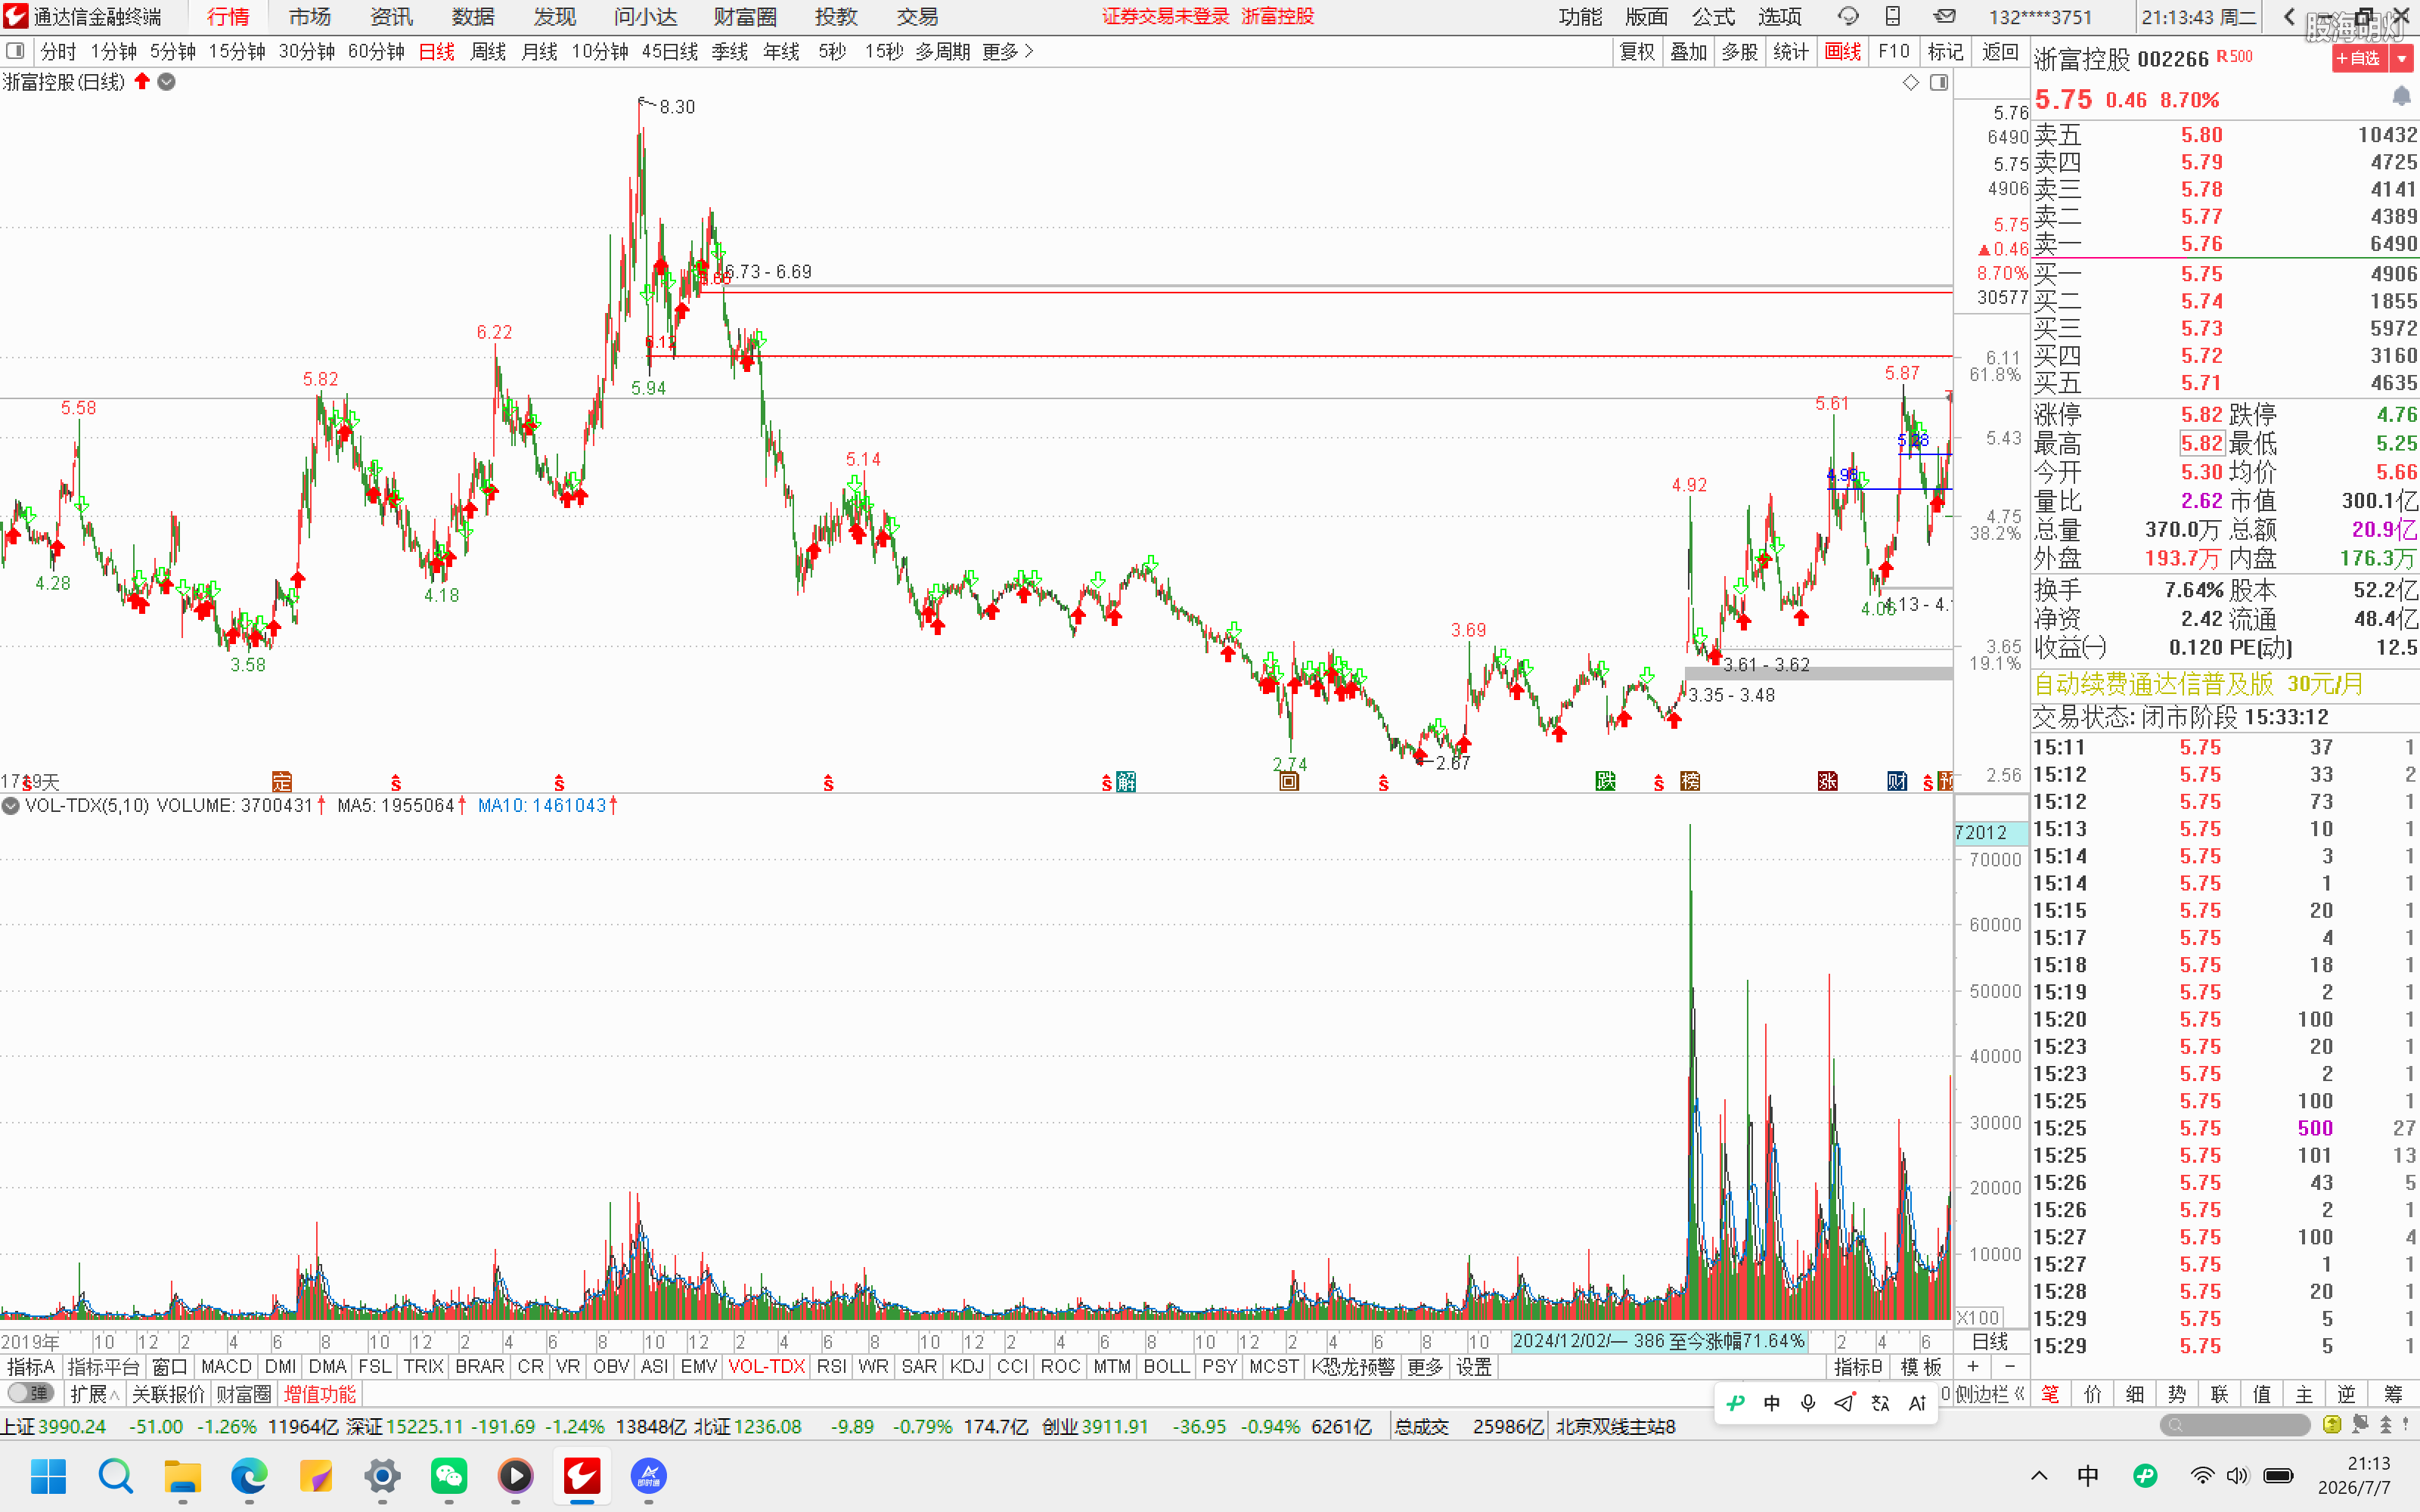Click the search box in the status bar
This screenshot has height=1512, width=2420.
pos(2235,1425)
